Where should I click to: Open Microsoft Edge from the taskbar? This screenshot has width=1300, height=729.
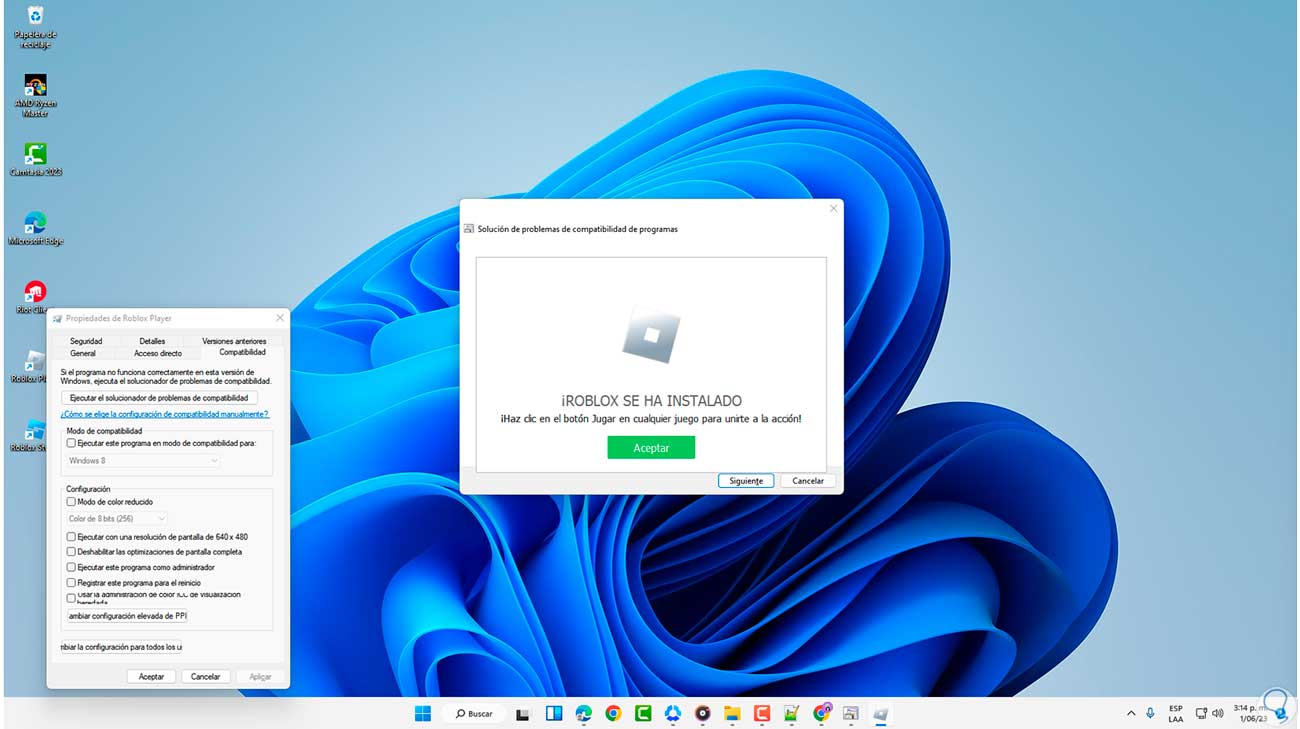coord(583,713)
